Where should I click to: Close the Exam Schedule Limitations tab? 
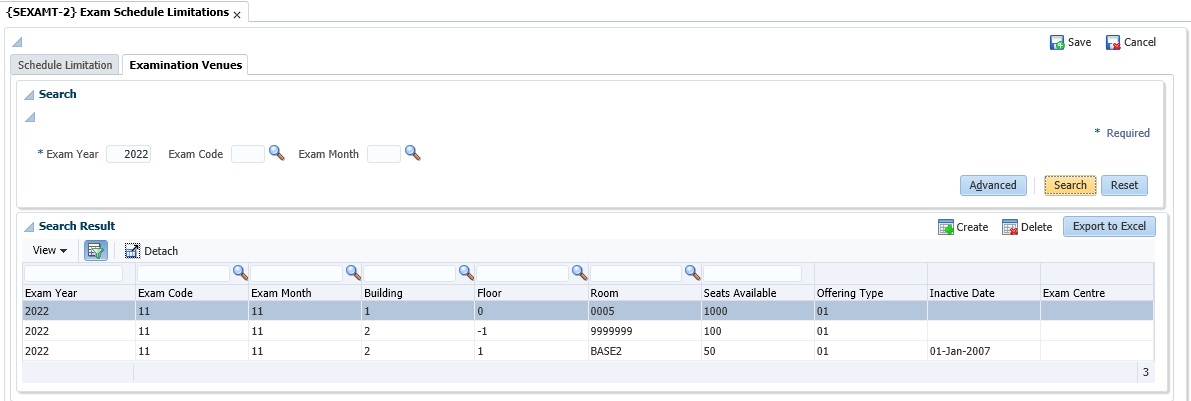pos(236,14)
